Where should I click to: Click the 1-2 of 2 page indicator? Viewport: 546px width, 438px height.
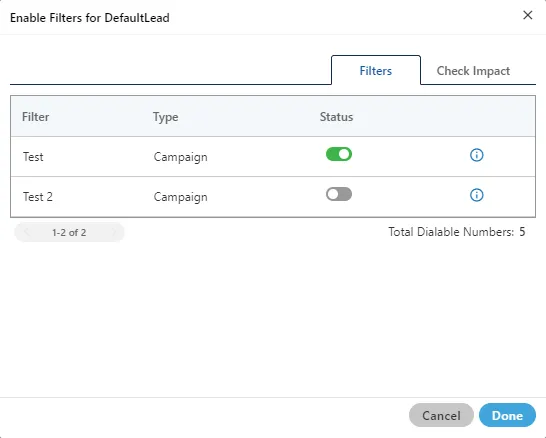pyautogui.click(x=69, y=232)
